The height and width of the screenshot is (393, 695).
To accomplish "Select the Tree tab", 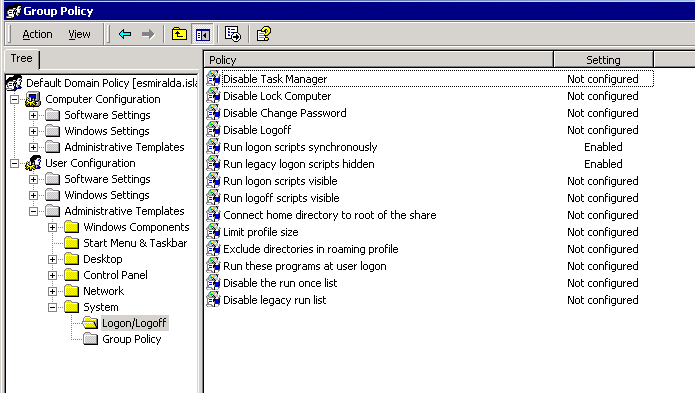I will (21, 58).
